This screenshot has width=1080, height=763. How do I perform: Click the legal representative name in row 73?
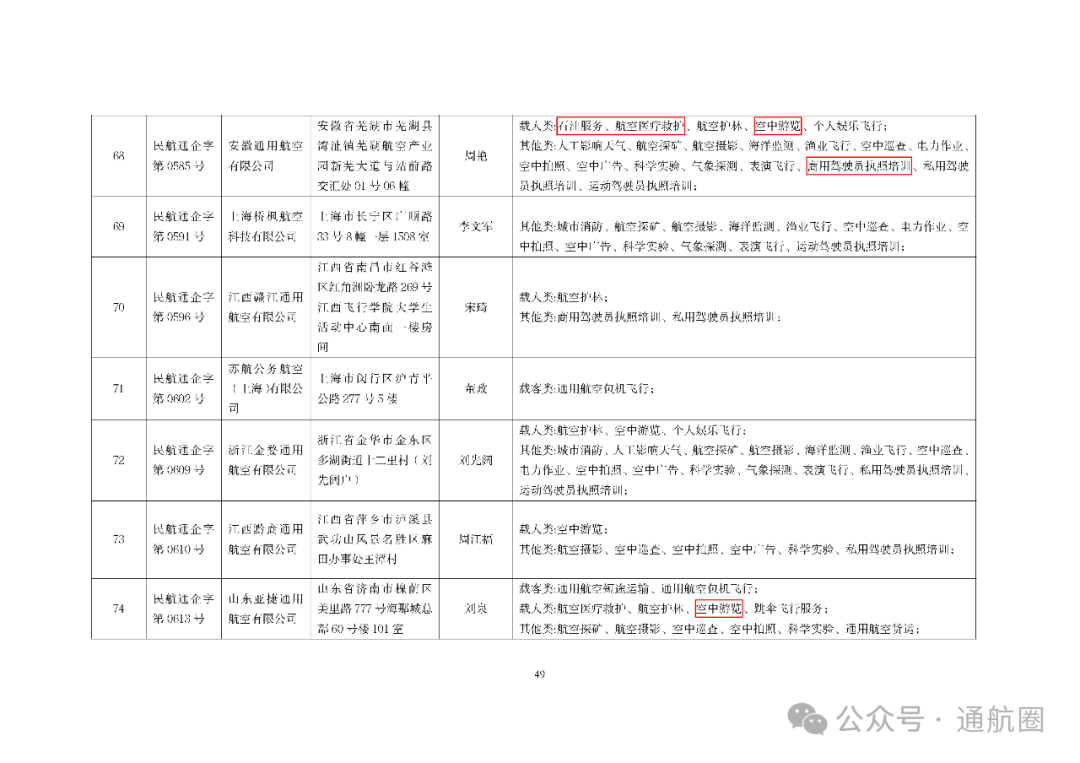point(475,539)
